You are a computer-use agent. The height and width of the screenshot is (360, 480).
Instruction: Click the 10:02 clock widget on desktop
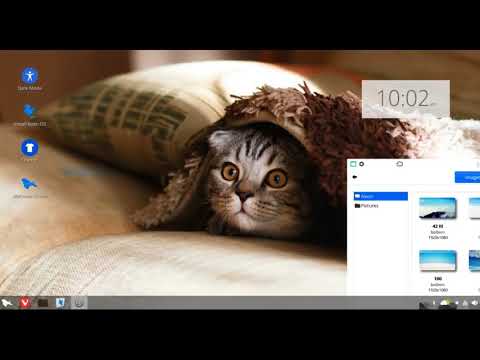pyautogui.click(x=406, y=99)
